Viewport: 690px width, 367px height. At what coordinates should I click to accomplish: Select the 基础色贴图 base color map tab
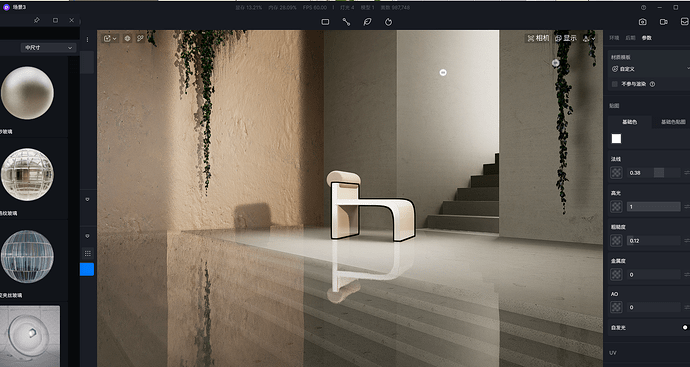(673, 122)
